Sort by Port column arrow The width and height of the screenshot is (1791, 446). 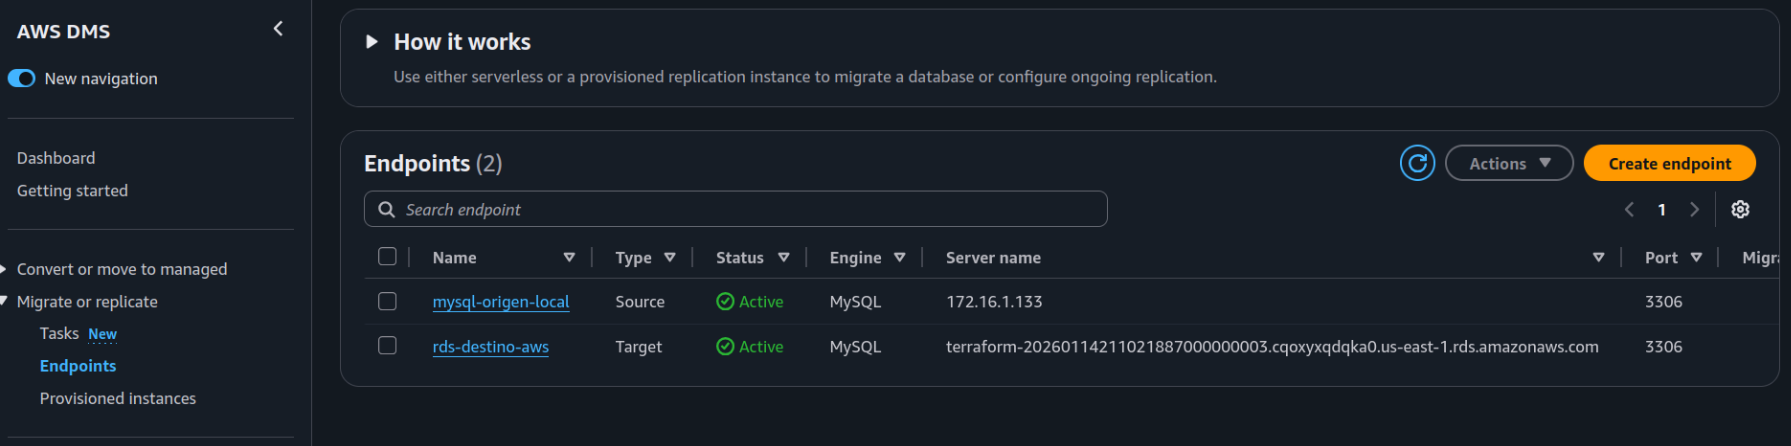click(x=1696, y=257)
